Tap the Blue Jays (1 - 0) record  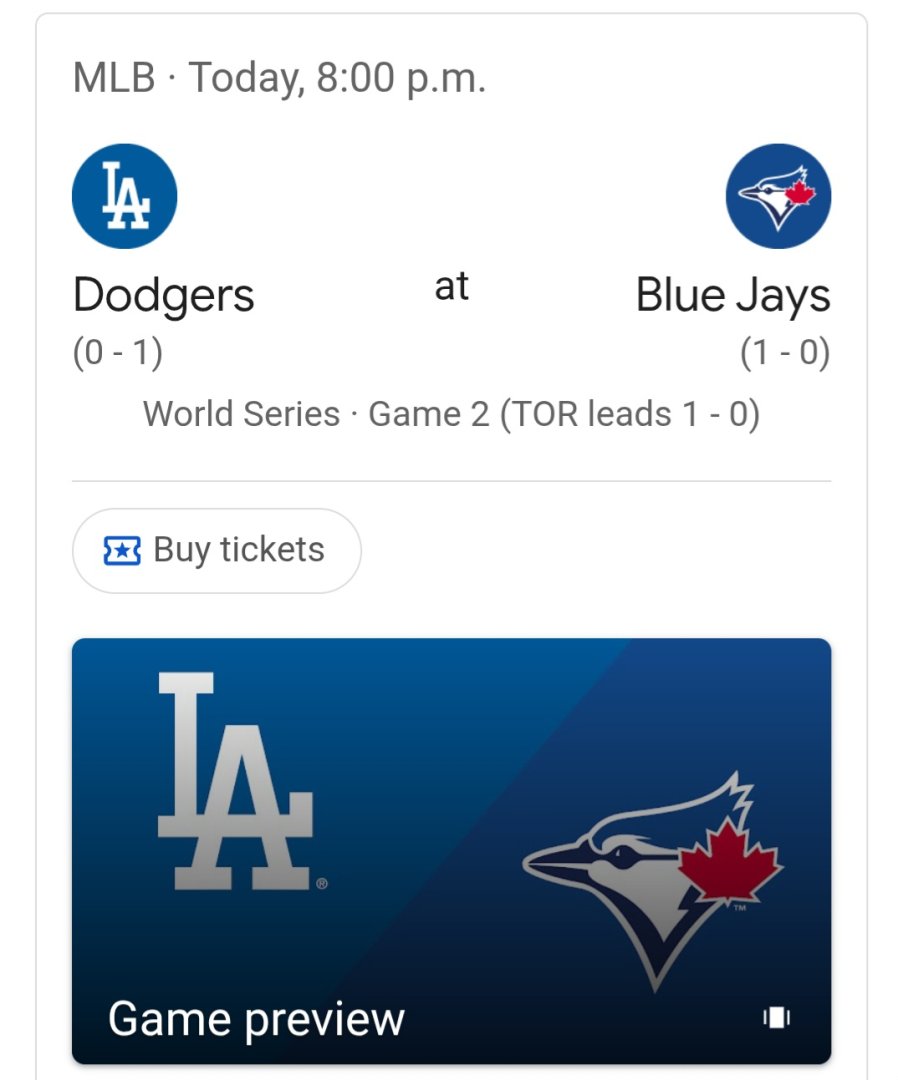(x=785, y=354)
